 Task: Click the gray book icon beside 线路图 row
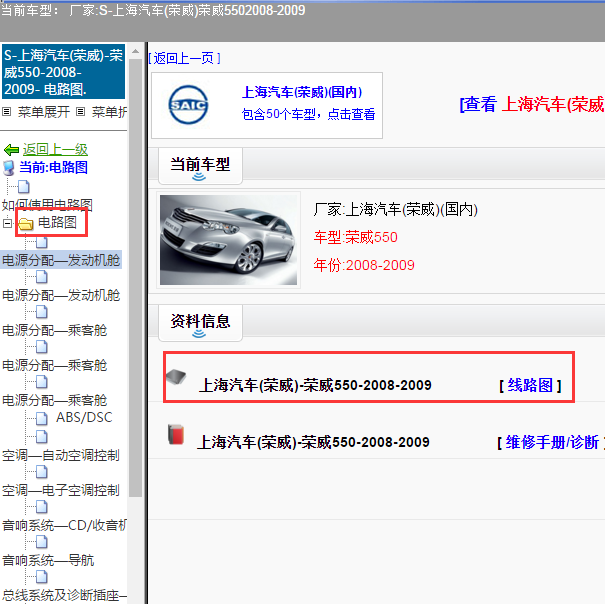pyautogui.click(x=176, y=376)
